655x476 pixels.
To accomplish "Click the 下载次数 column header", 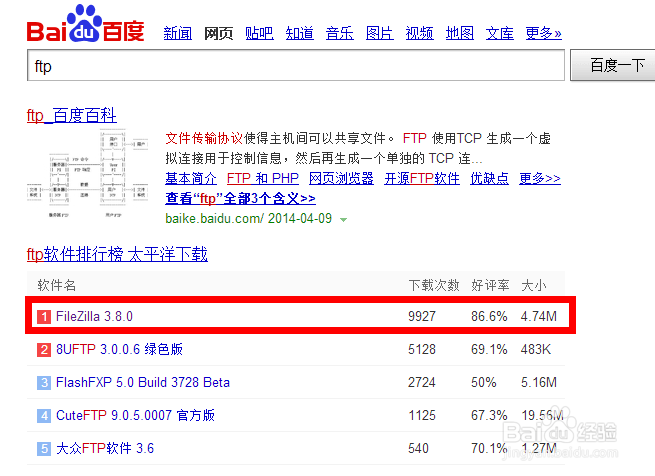I will (x=434, y=285).
